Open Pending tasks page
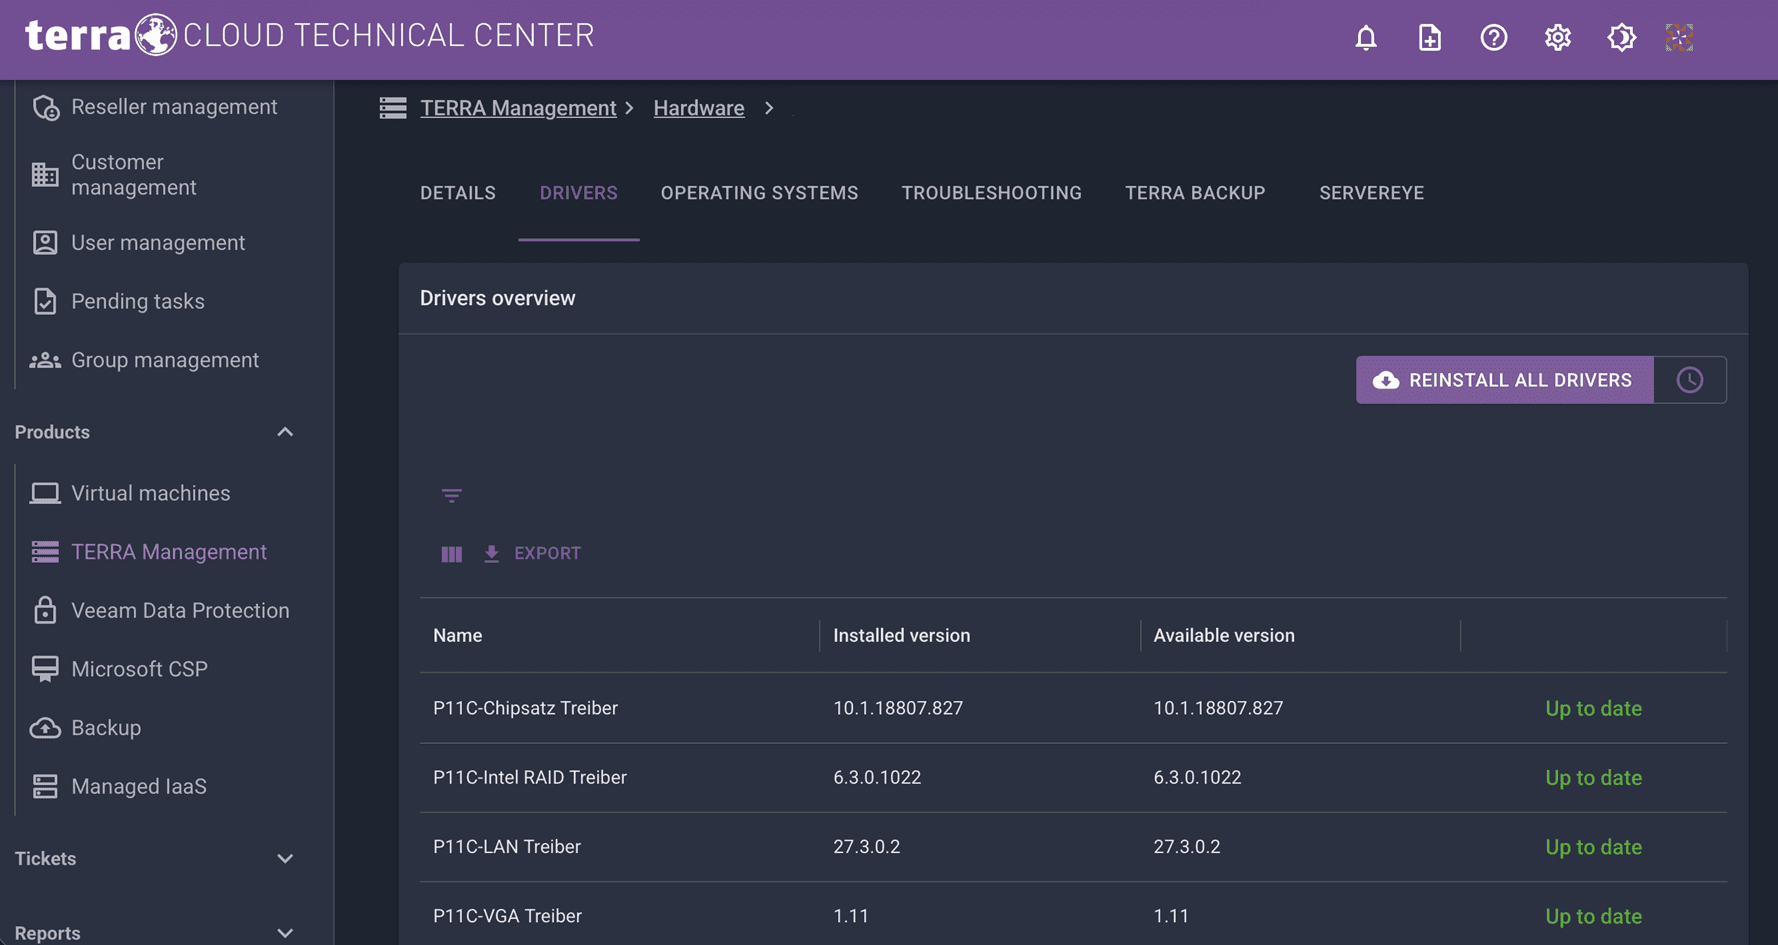This screenshot has height=945, width=1778. click(138, 301)
